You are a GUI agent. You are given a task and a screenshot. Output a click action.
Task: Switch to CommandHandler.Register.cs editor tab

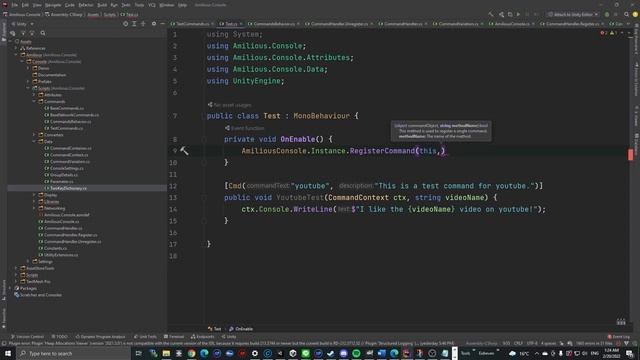pyautogui.click(x=572, y=24)
